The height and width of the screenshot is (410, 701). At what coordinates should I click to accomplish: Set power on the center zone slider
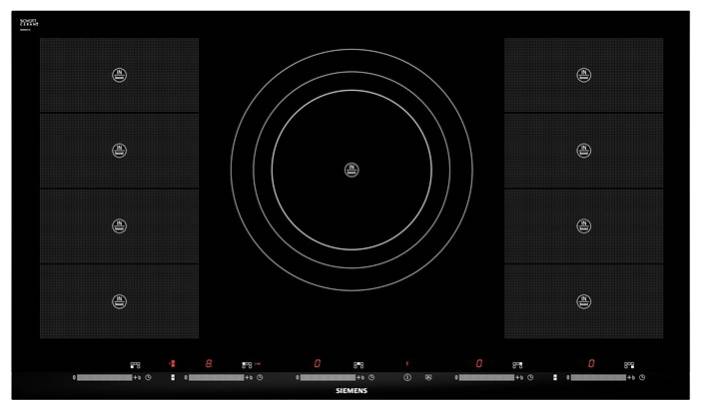click(x=328, y=378)
